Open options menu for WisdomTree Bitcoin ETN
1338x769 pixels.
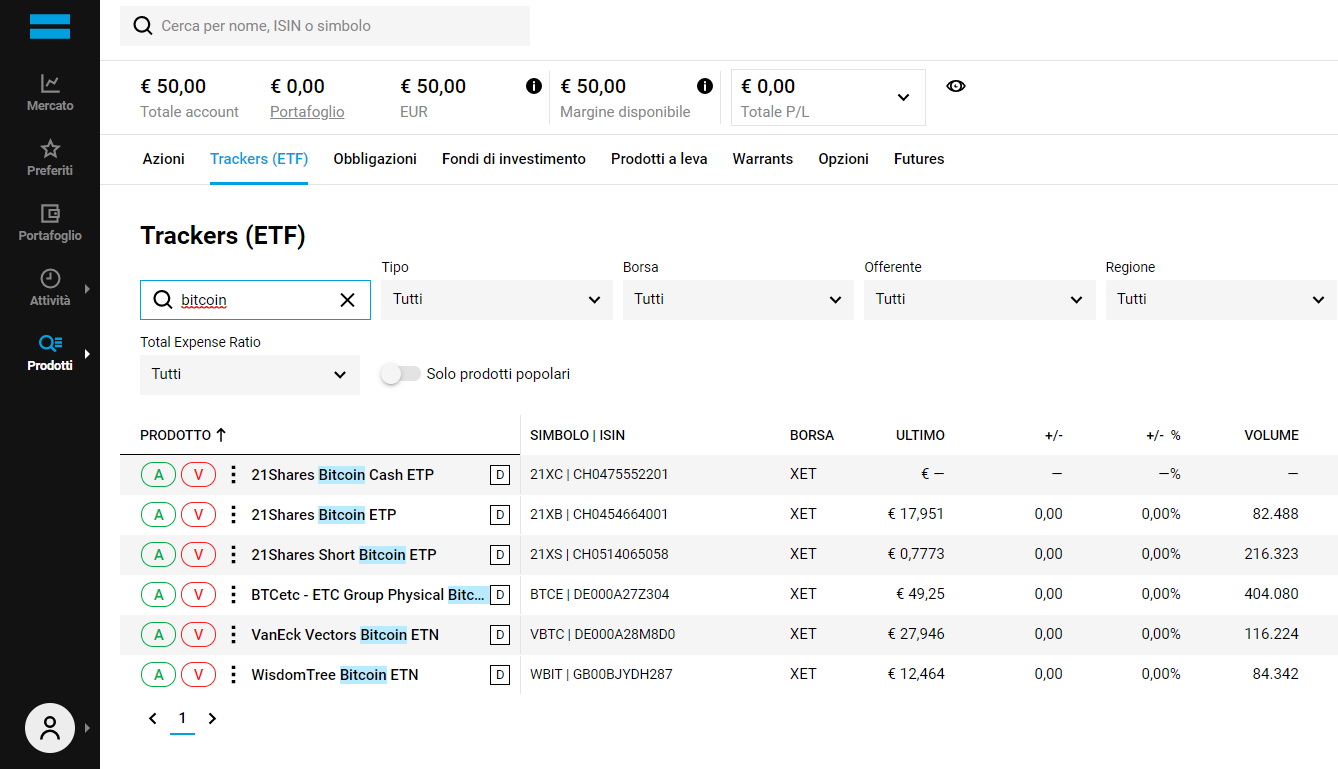point(233,675)
